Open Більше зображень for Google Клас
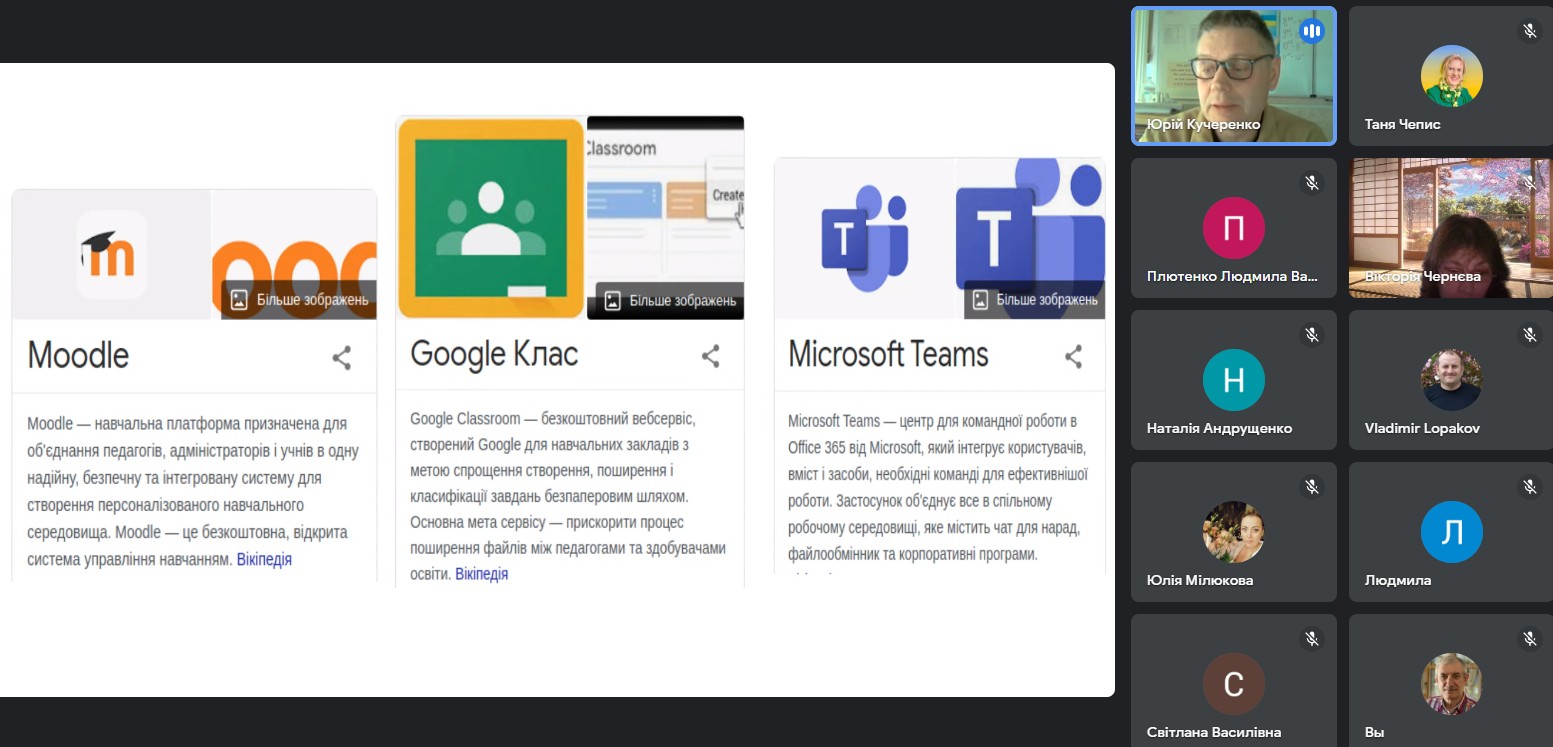The height and width of the screenshot is (747, 1553). pyautogui.click(x=670, y=300)
